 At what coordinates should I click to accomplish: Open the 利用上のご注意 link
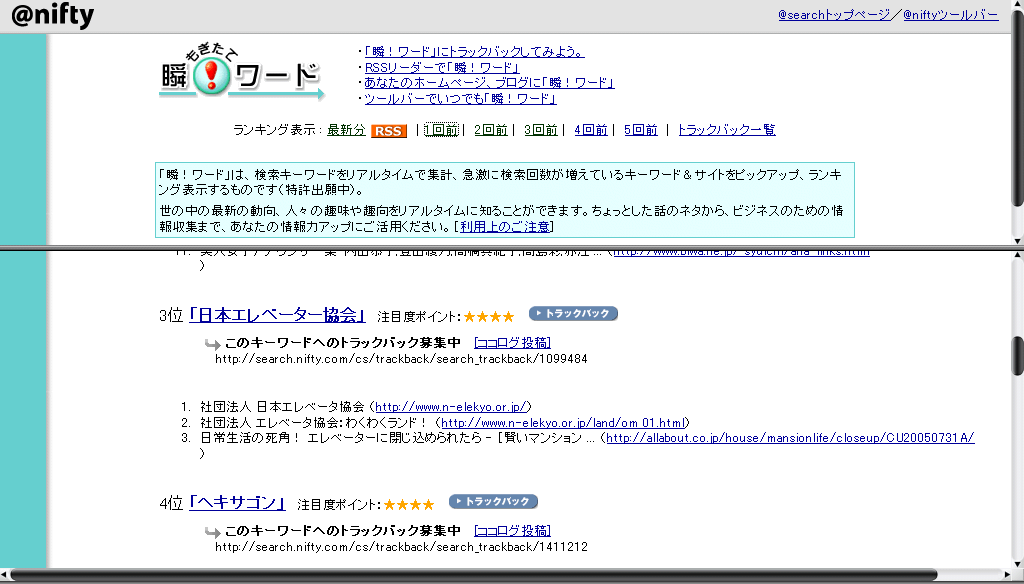pyautogui.click(x=505, y=227)
